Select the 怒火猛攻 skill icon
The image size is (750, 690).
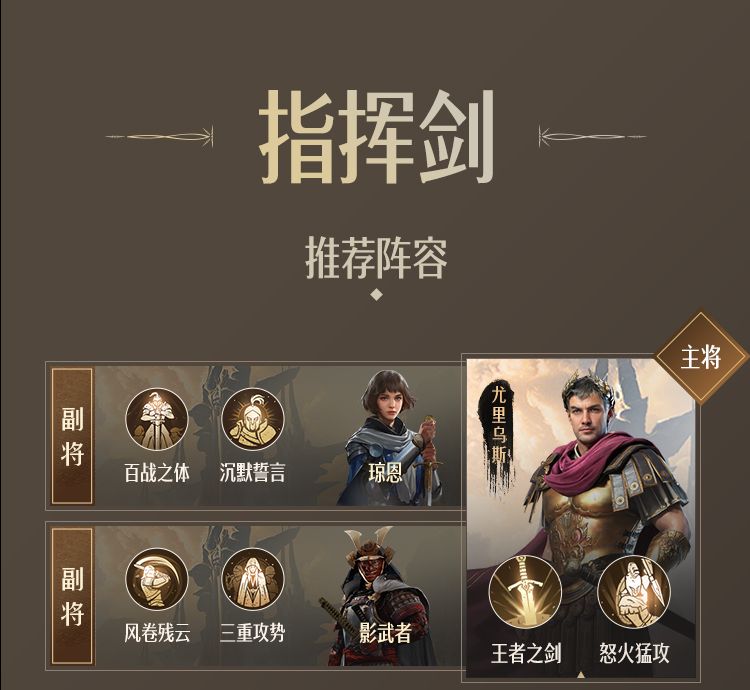(634, 592)
